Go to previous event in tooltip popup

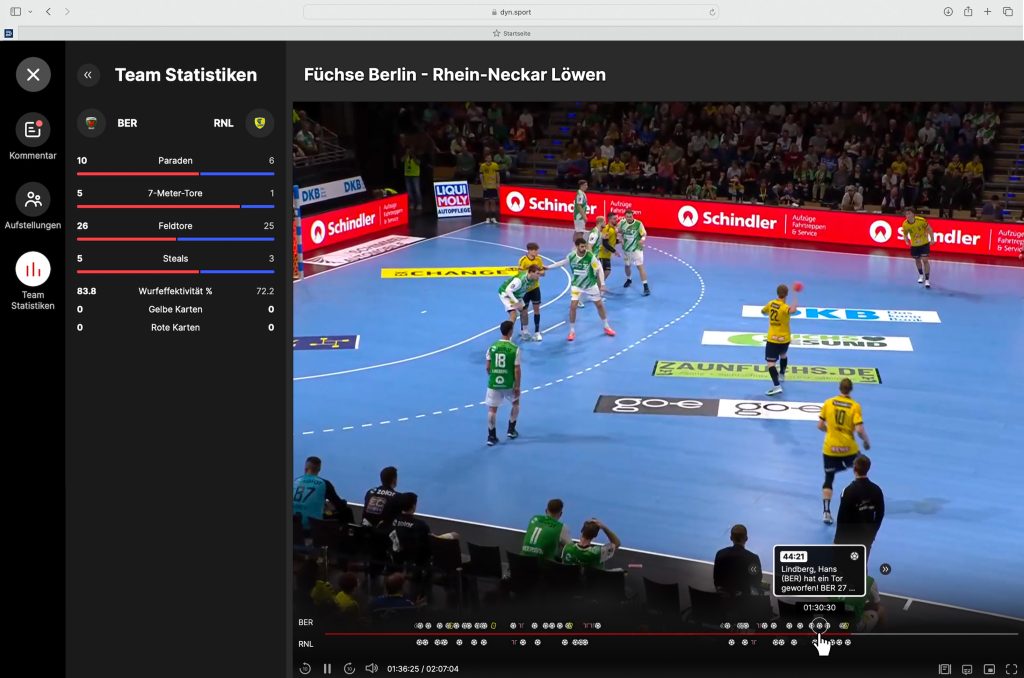pyautogui.click(x=754, y=569)
